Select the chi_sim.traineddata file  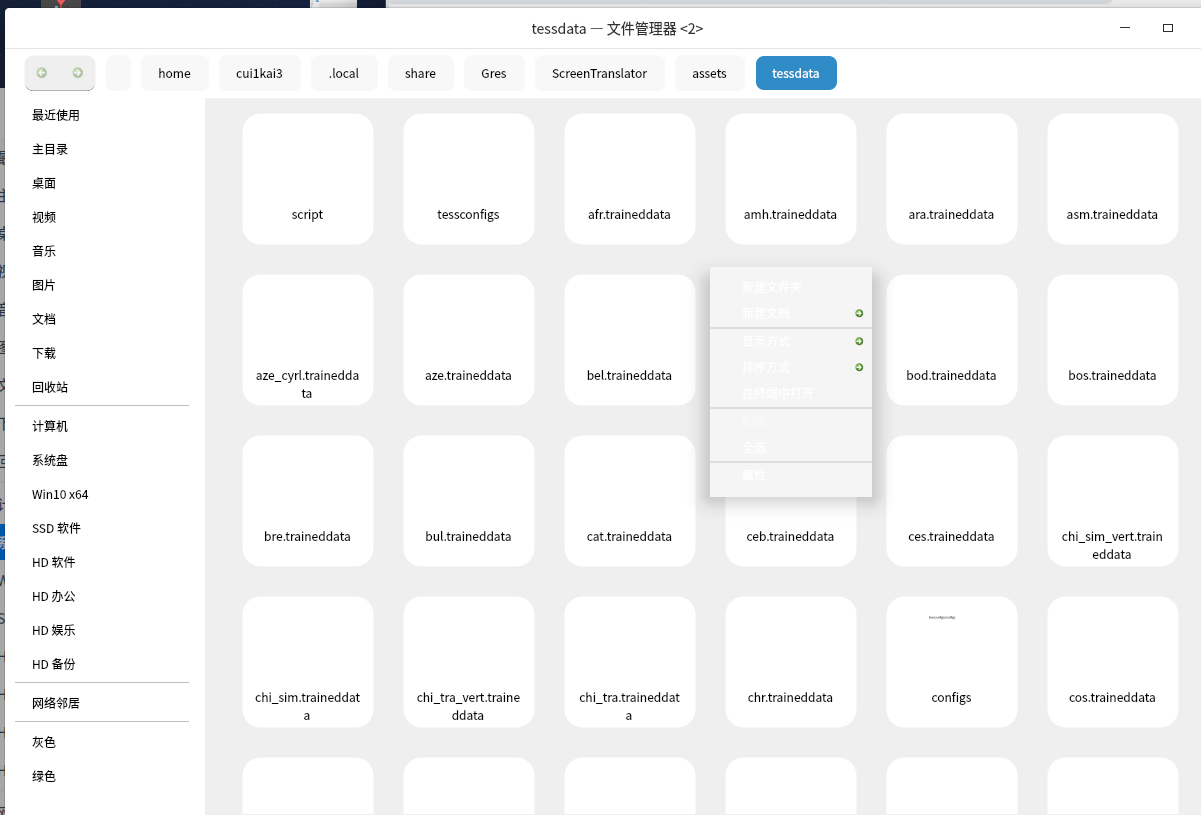pos(307,660)
